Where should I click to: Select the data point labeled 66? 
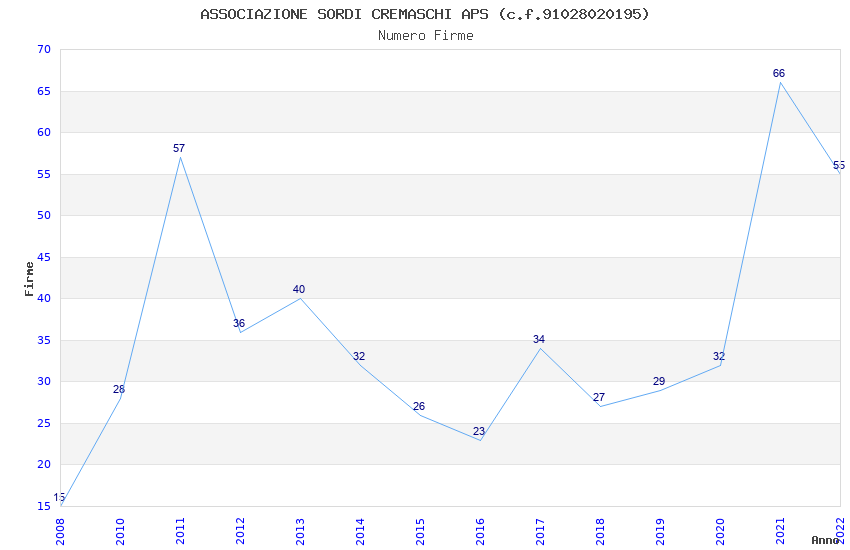coord(780,82)
